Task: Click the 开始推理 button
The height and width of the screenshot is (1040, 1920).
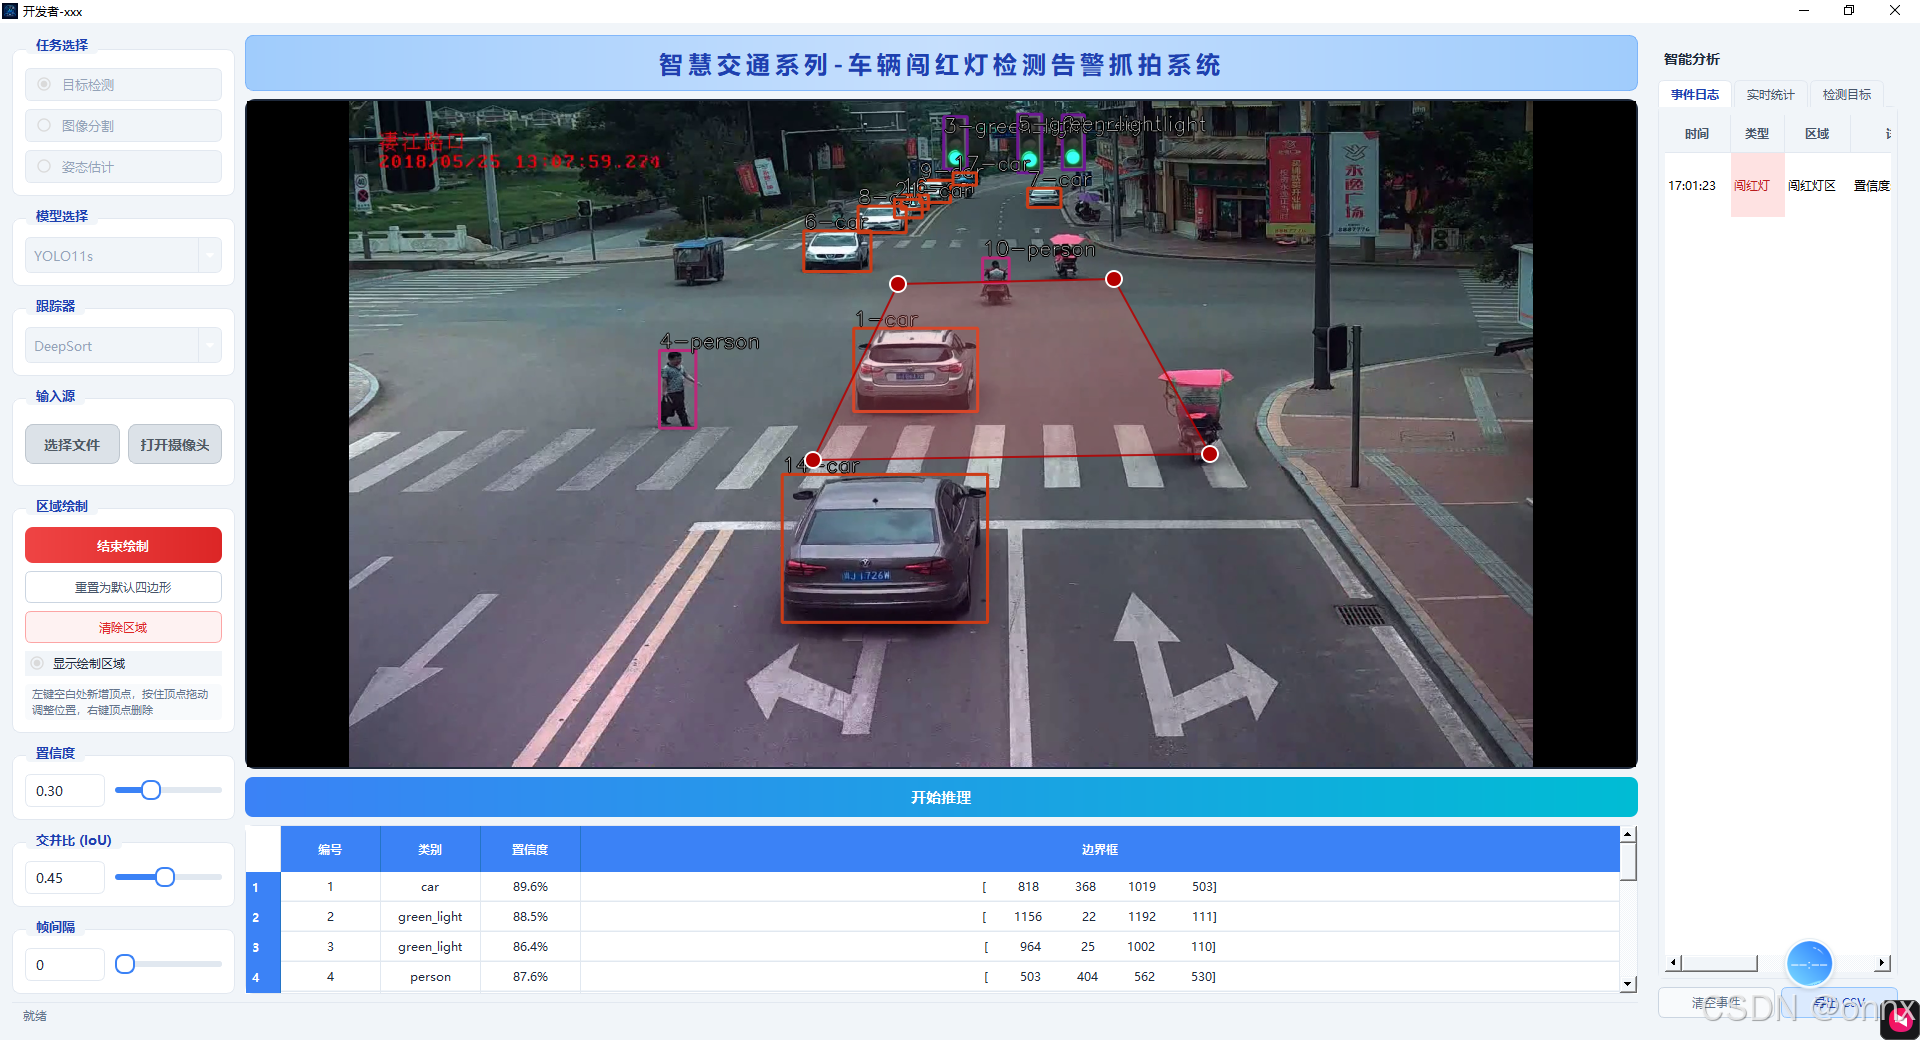Action: [941, 797]
